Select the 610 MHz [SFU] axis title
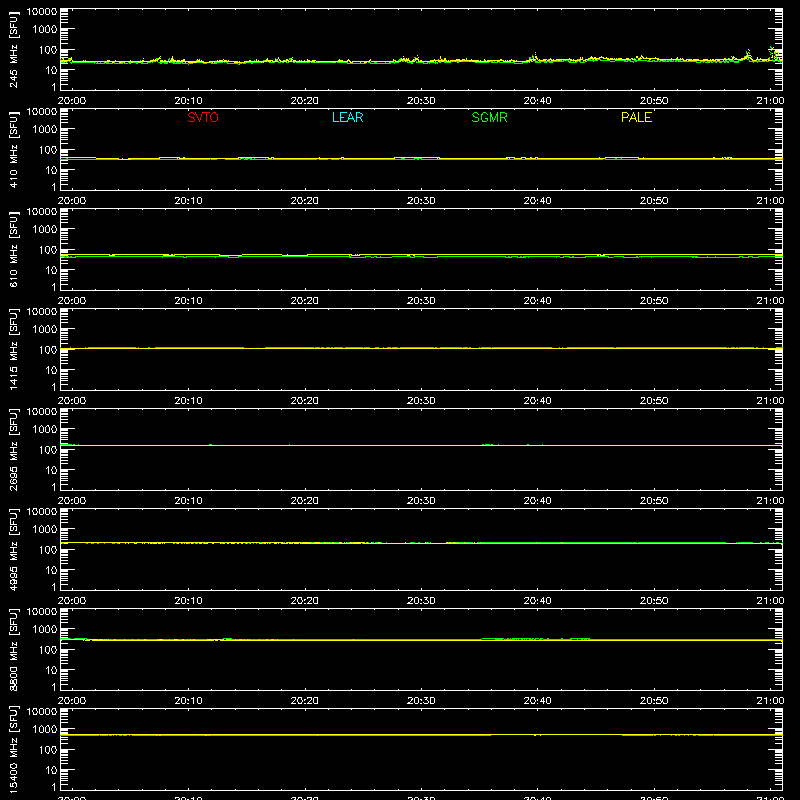The height and width of the screenshot is (800, 800). click(13, 249)
